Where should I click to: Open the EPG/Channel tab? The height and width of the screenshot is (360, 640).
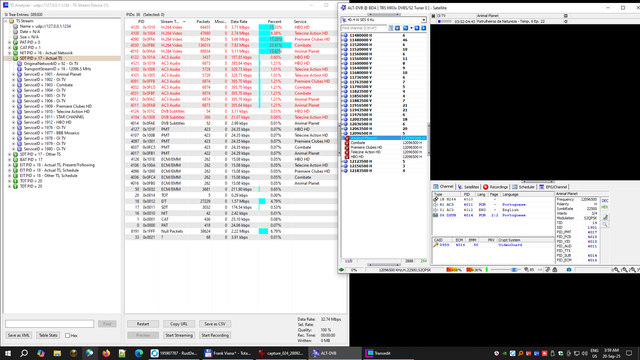click(x=553, y=187)
